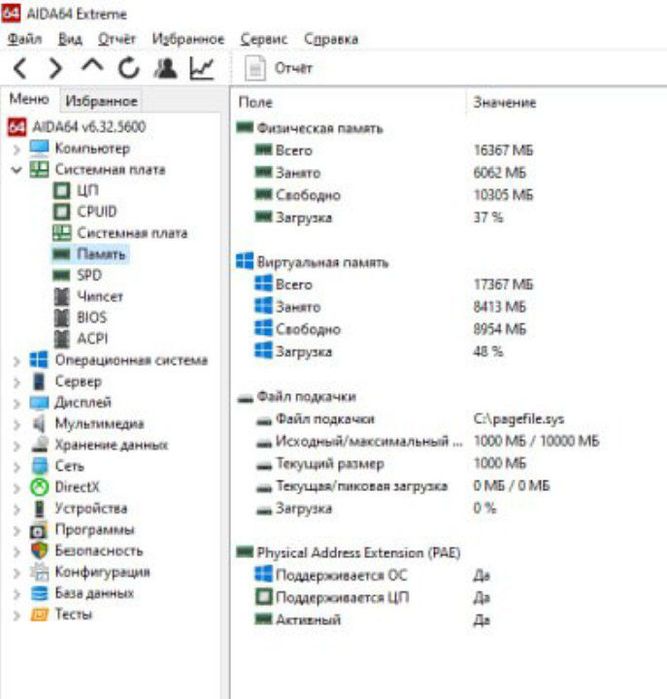The height and width of the screenshot is (699, 667).
Task: Open the Избранное menu in the menu bar
Action: 188,39
